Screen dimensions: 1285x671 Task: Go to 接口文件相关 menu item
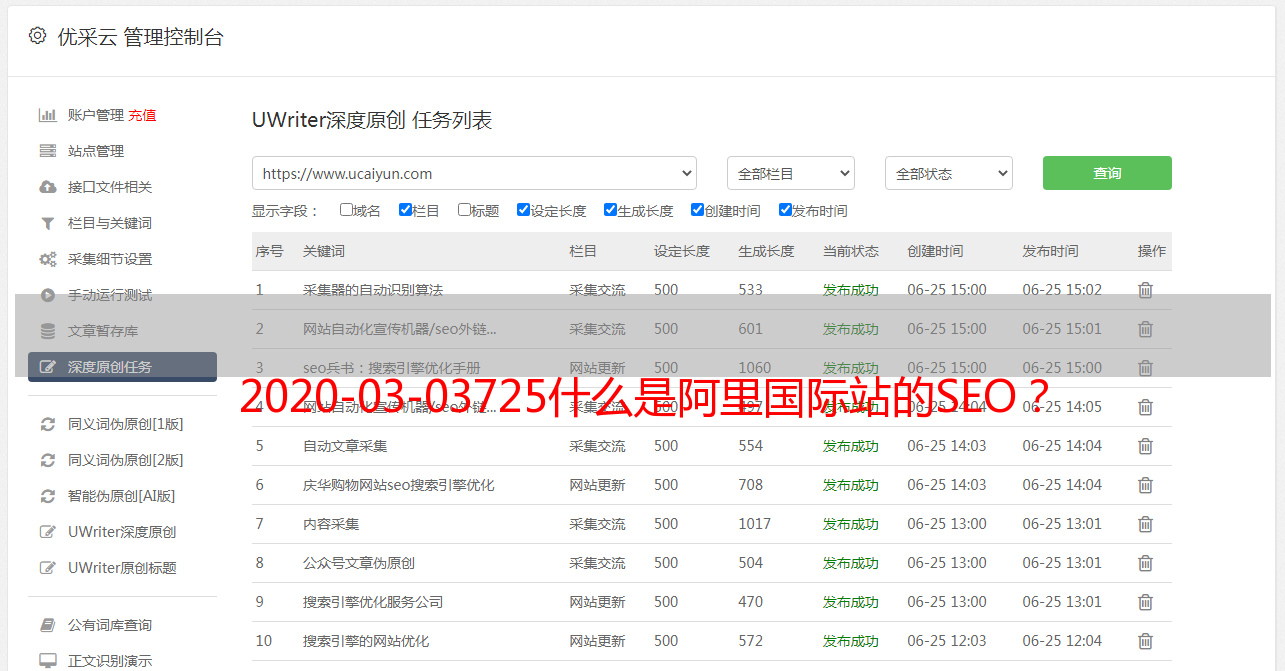point(110,187)
